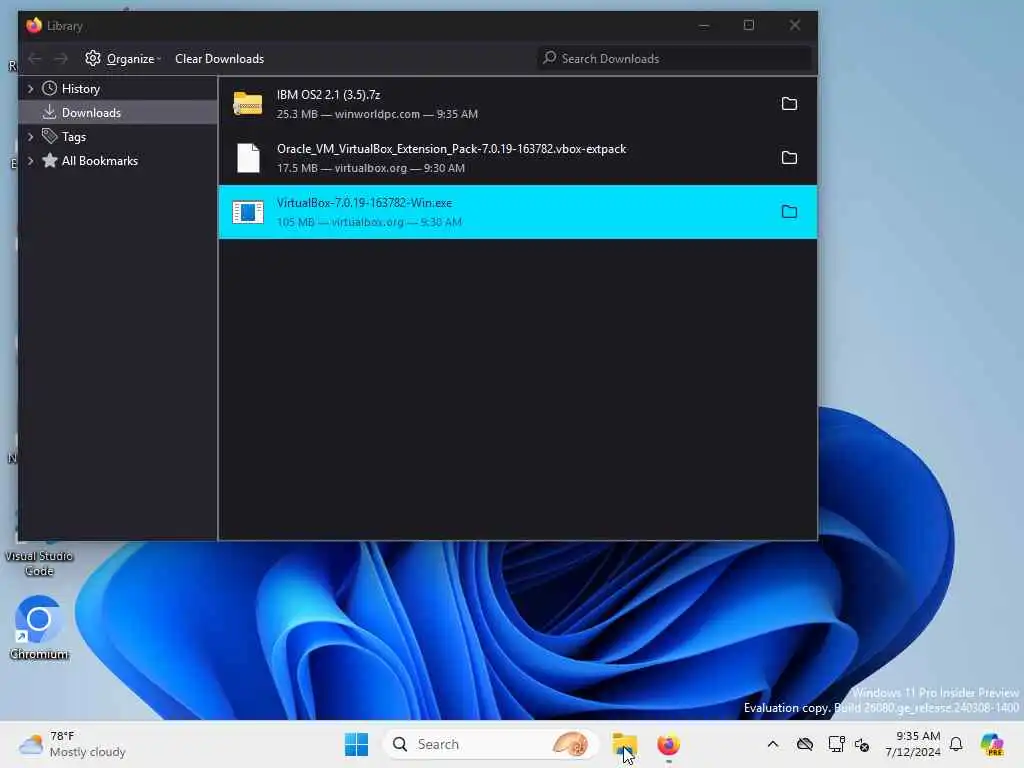Click the Organize gear icon
The width and height of the screenshot is (1024, 768).
click(x=93, y=58)
